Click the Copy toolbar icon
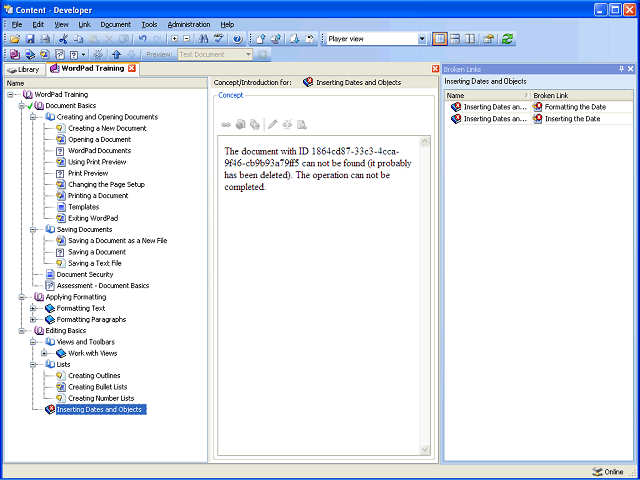Image resolution: width=640 pixels, height=480 pixels. click(x=78, y=39)
